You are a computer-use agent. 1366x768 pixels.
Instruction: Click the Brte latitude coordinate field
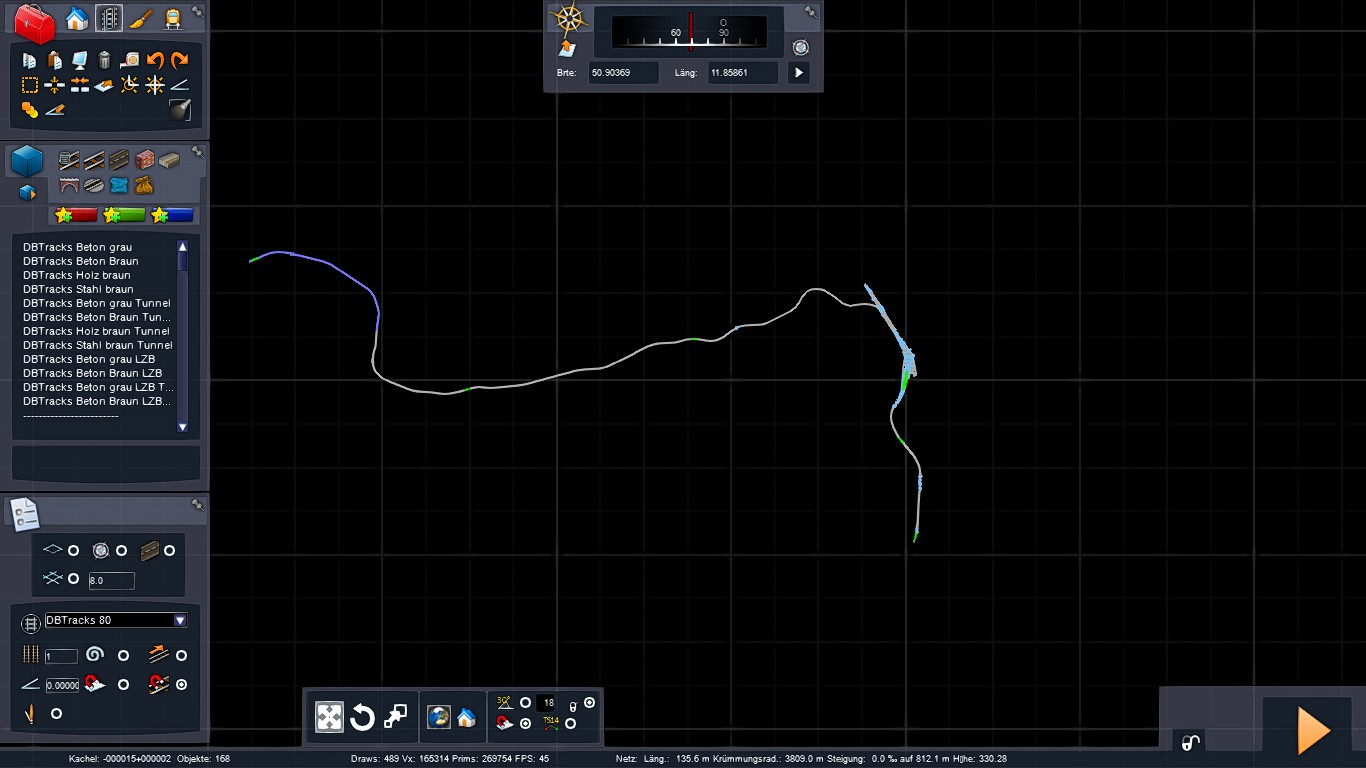(x=623, y=73)
